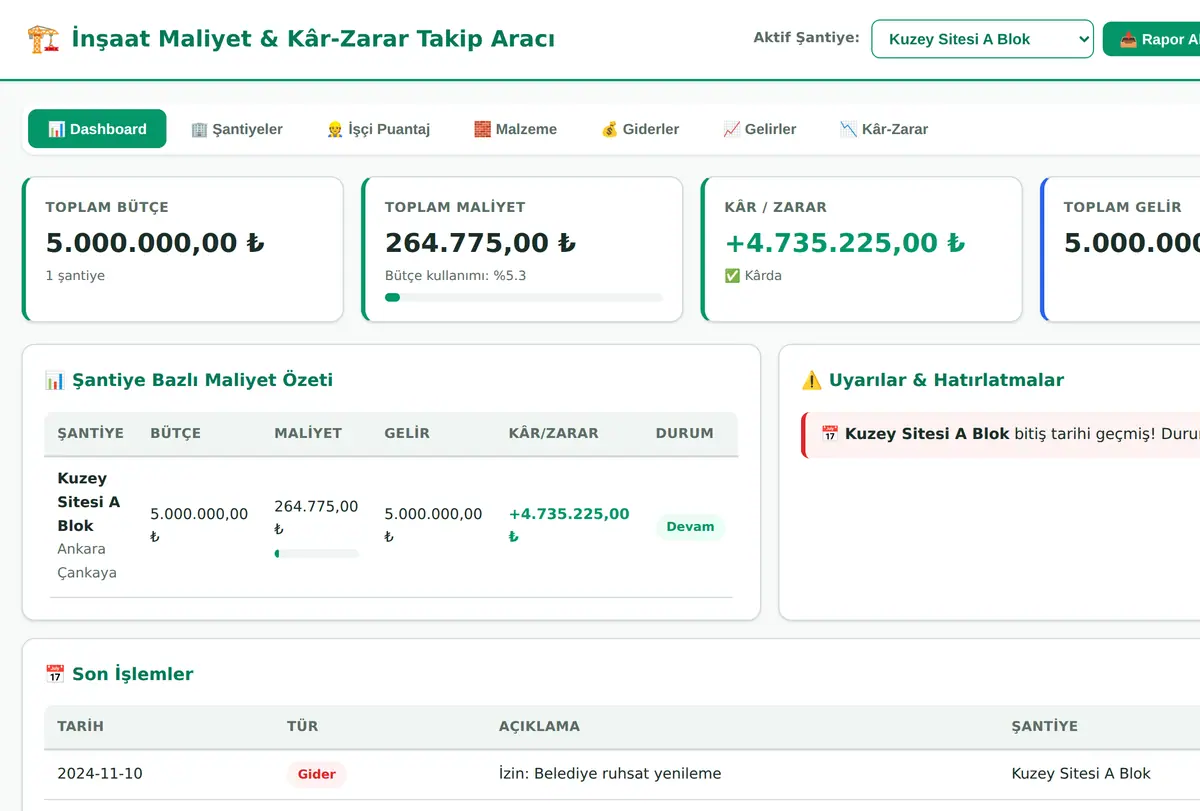The image size is (1200, 811).
Task: Open the Aktif Şantiye dropdown
Action: [x=982, y=39]
